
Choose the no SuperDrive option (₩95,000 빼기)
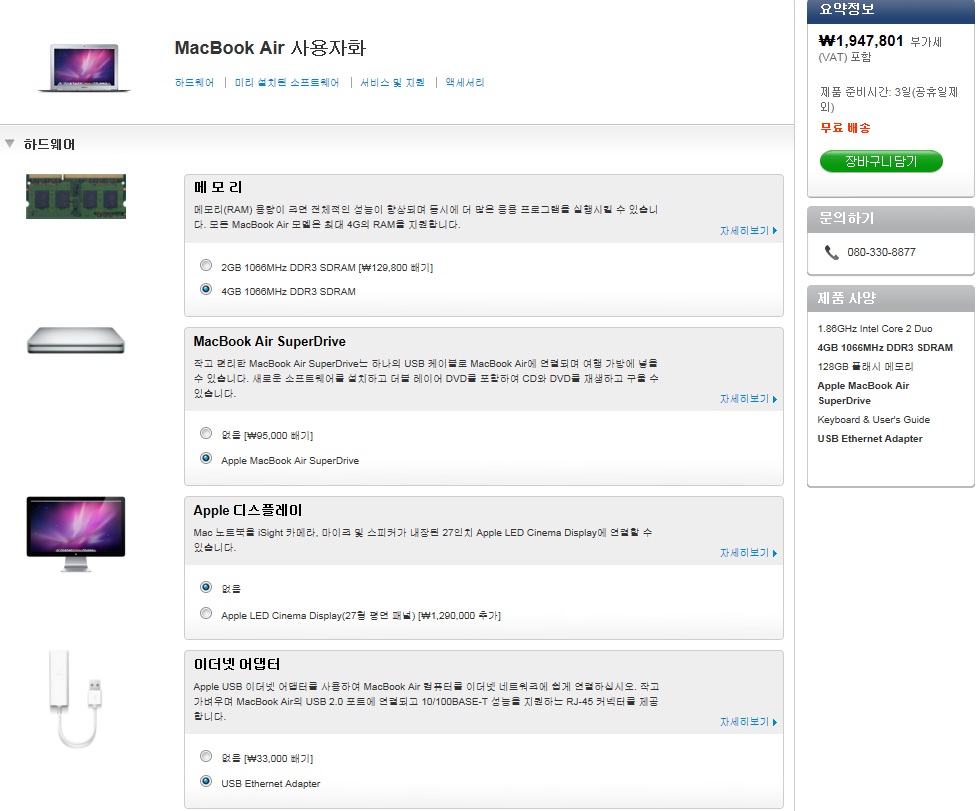point(206,434)
